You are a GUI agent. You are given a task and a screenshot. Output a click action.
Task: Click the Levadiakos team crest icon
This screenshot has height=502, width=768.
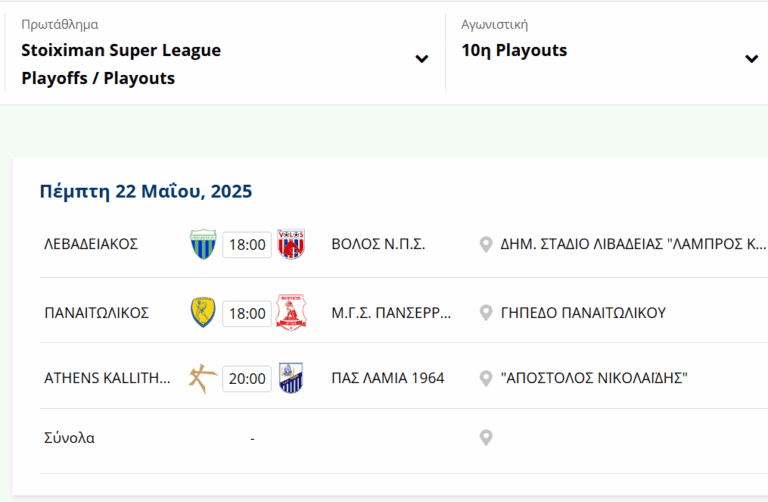click(203, 244)
